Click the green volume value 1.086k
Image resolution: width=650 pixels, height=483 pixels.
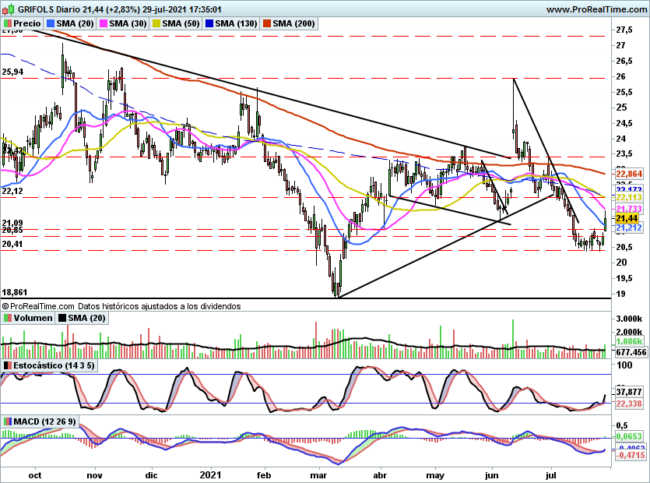[629, 341]
